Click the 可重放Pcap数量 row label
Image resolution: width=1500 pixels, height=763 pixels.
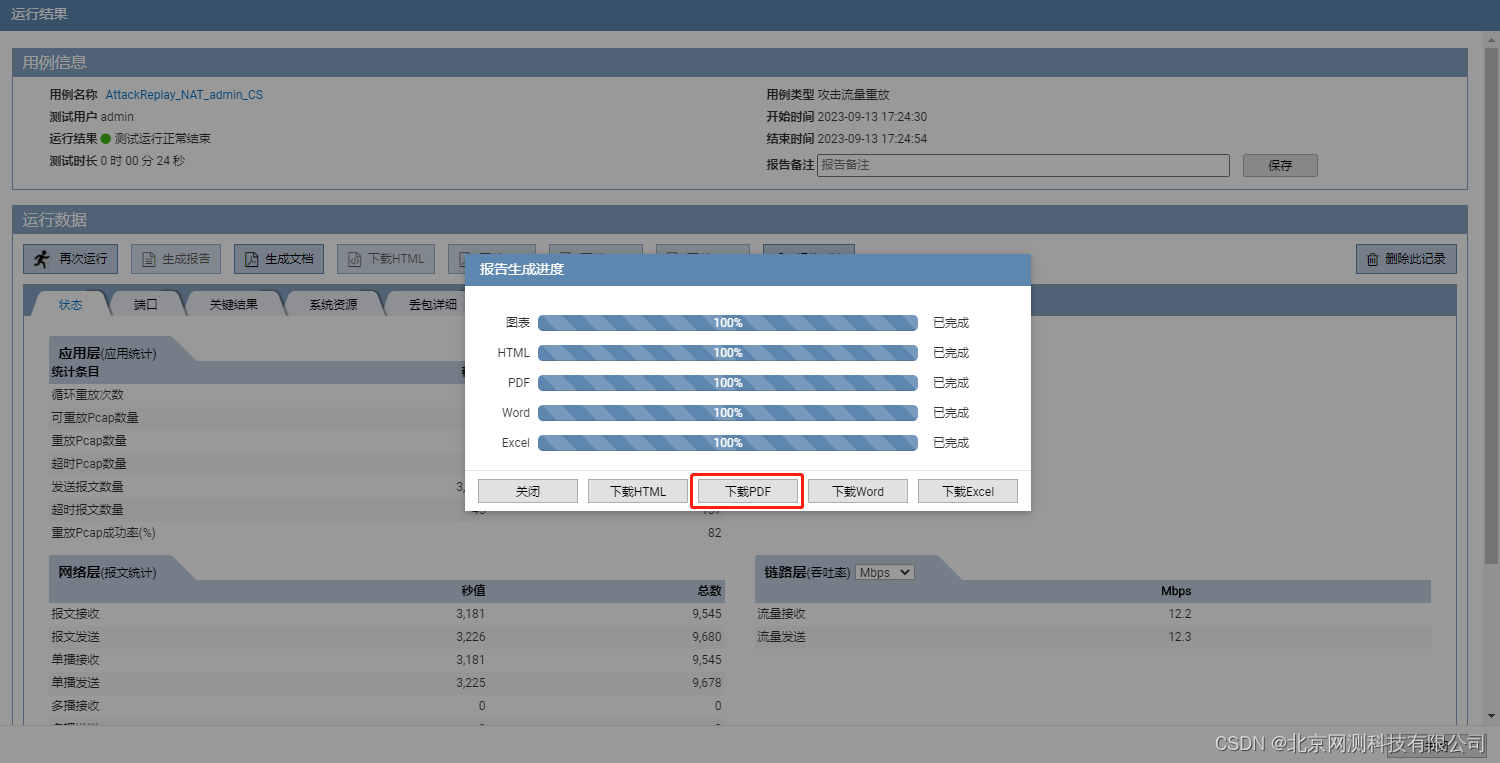(95, 418)
